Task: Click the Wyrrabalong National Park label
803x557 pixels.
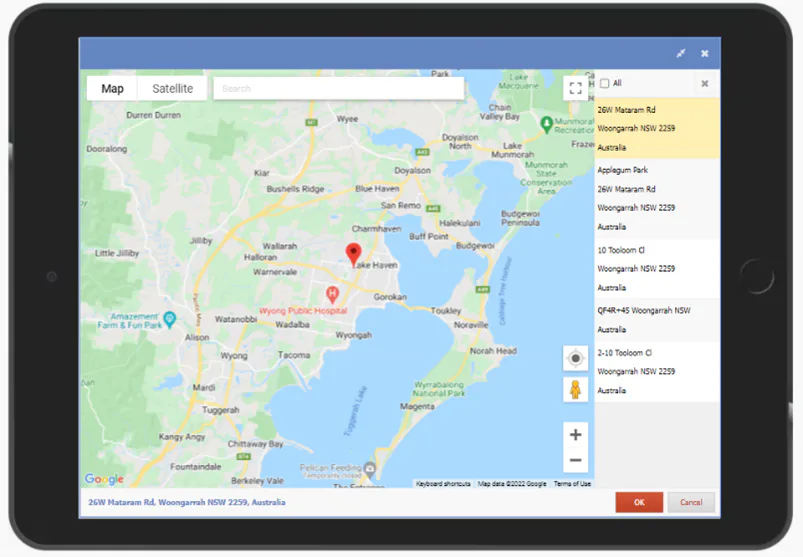Action: coord(439,389)
